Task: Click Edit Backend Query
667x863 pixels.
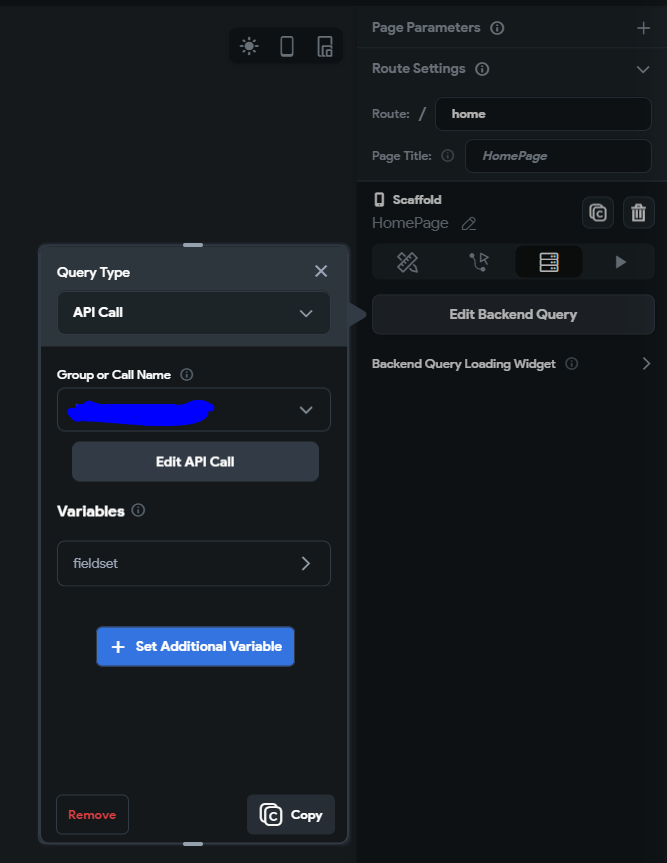Action: 512,314
